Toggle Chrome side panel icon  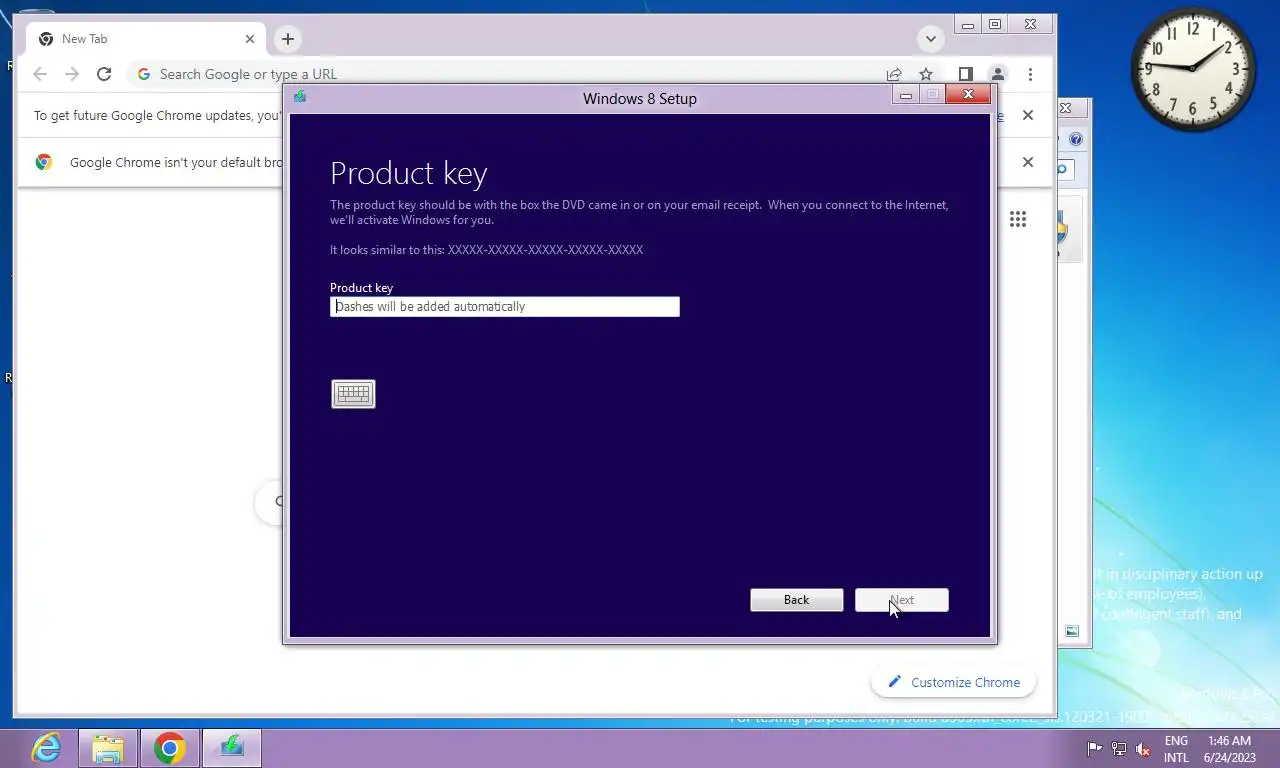965,74
